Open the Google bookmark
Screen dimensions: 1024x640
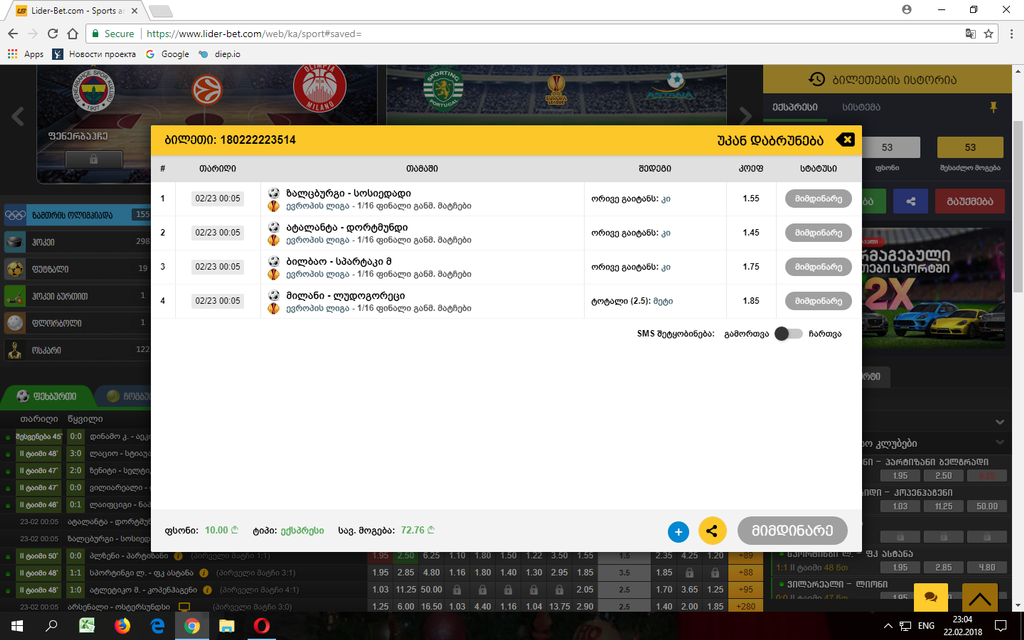tap(168, 54)
